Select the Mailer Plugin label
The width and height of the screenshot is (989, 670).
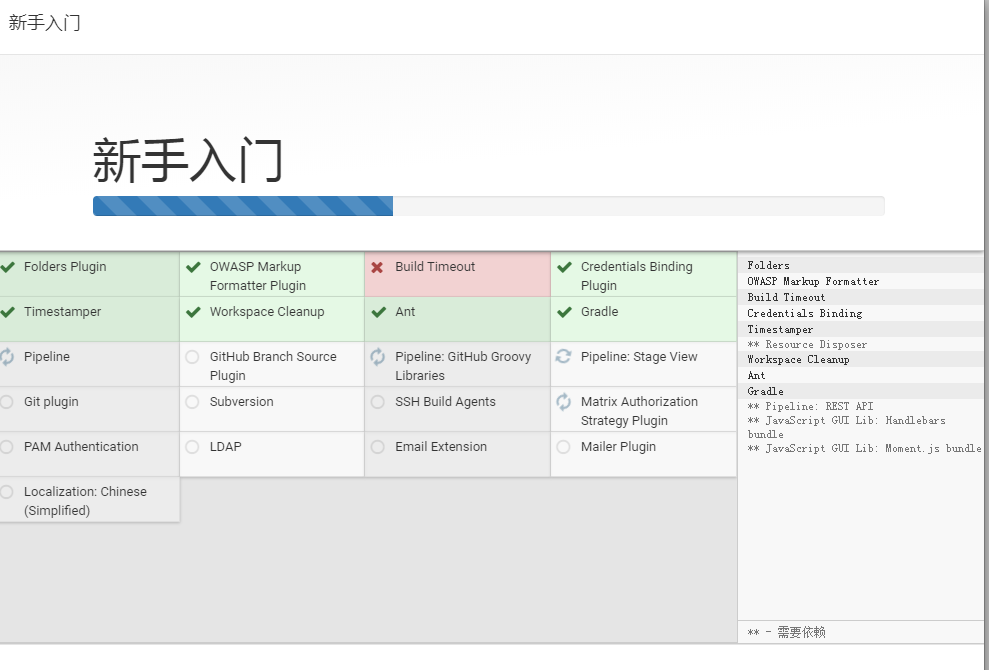point(618,446)
